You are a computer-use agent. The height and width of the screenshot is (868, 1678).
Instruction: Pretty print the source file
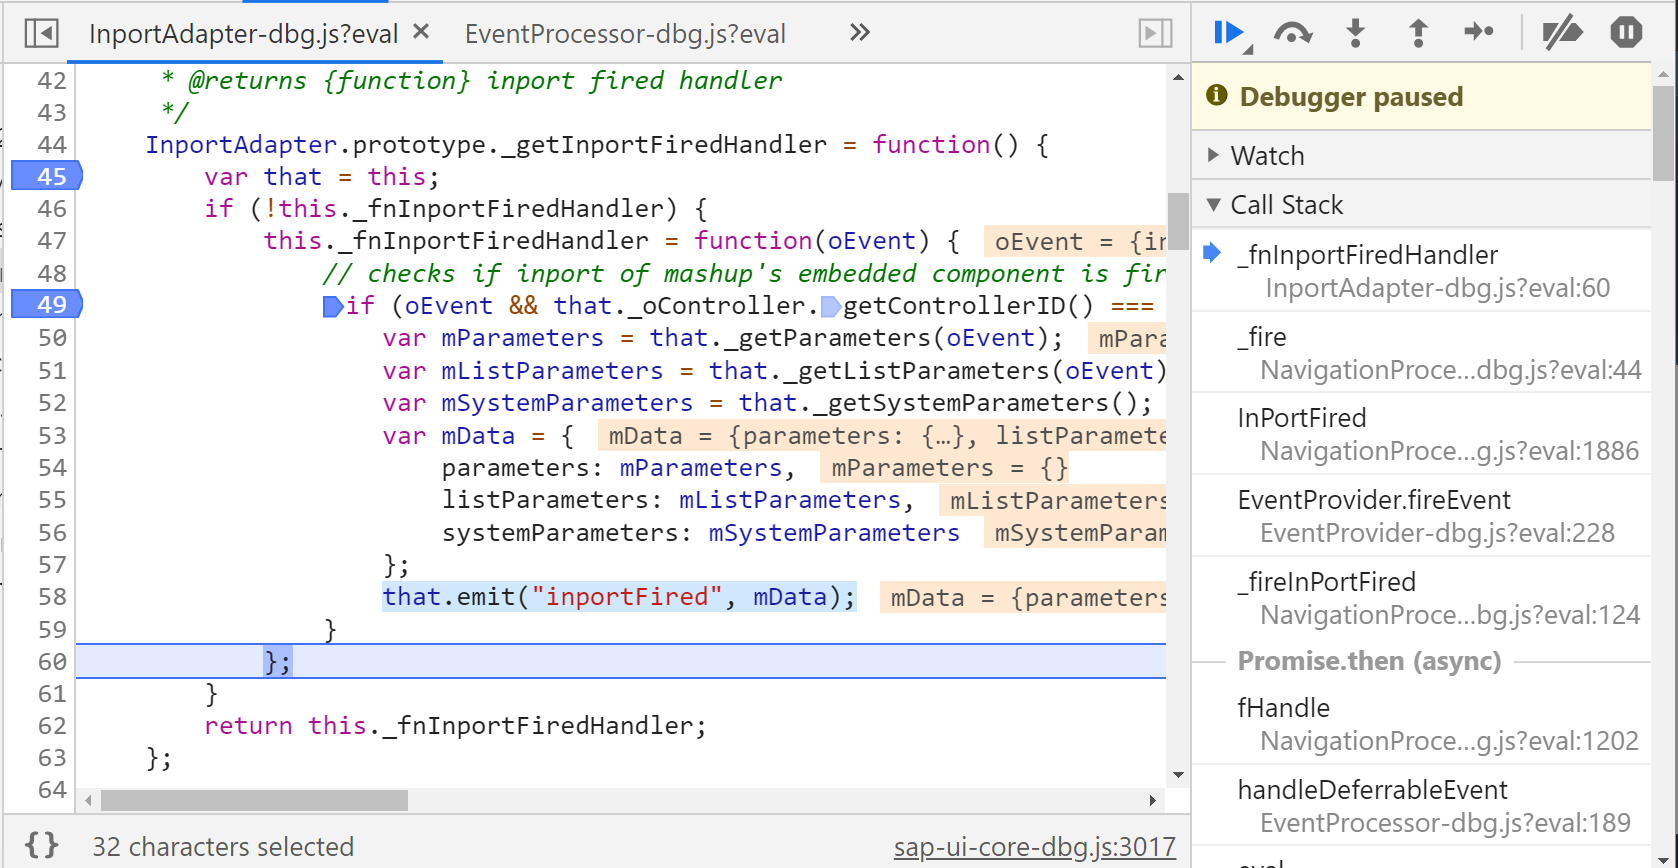coord(41,845)
